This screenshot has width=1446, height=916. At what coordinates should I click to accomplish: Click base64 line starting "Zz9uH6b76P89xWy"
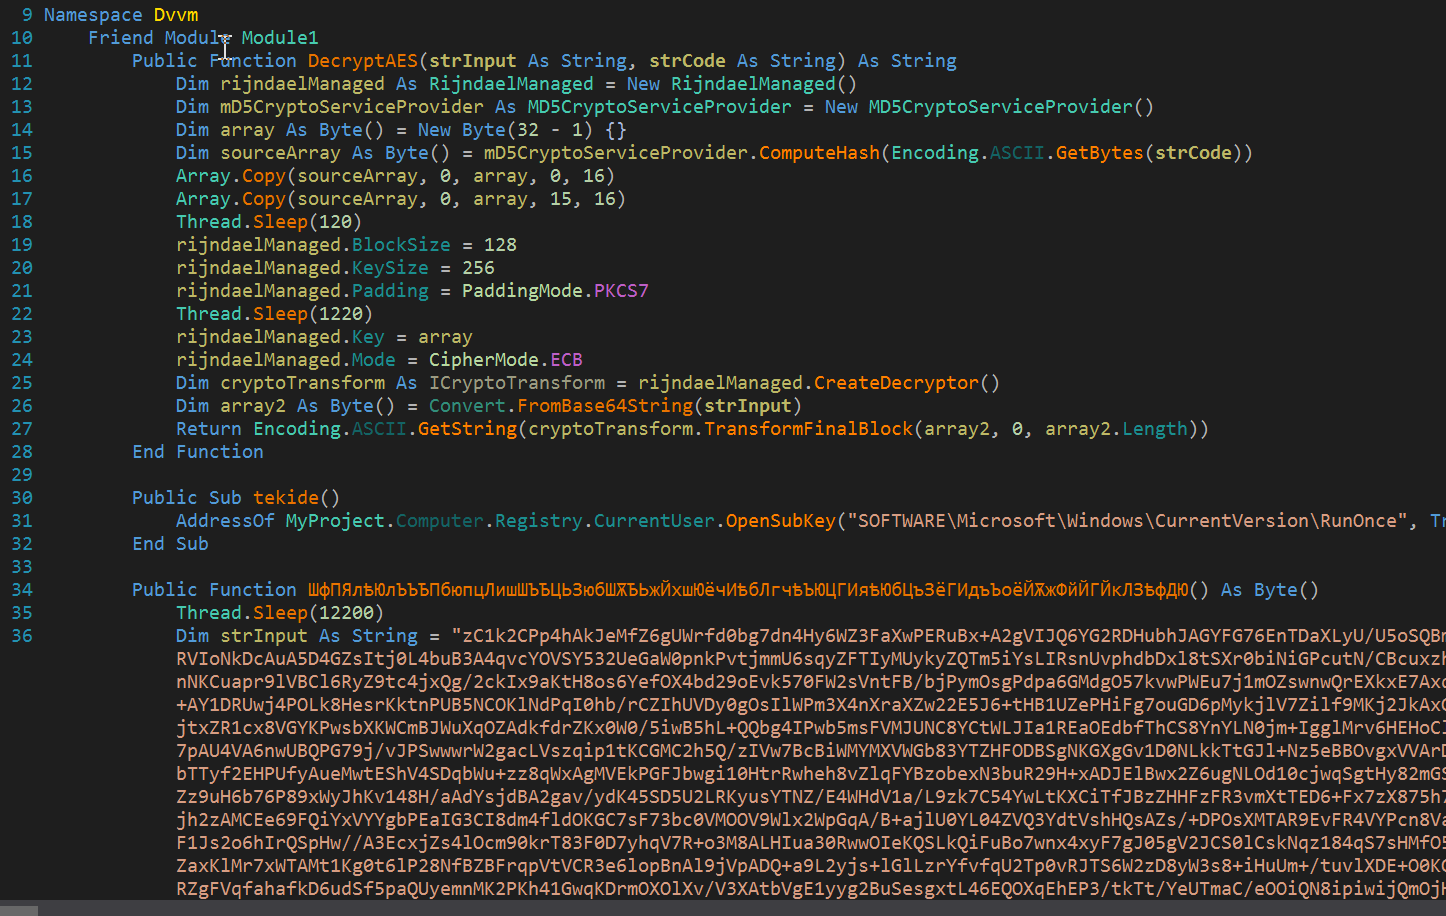[x=811, y=797]
